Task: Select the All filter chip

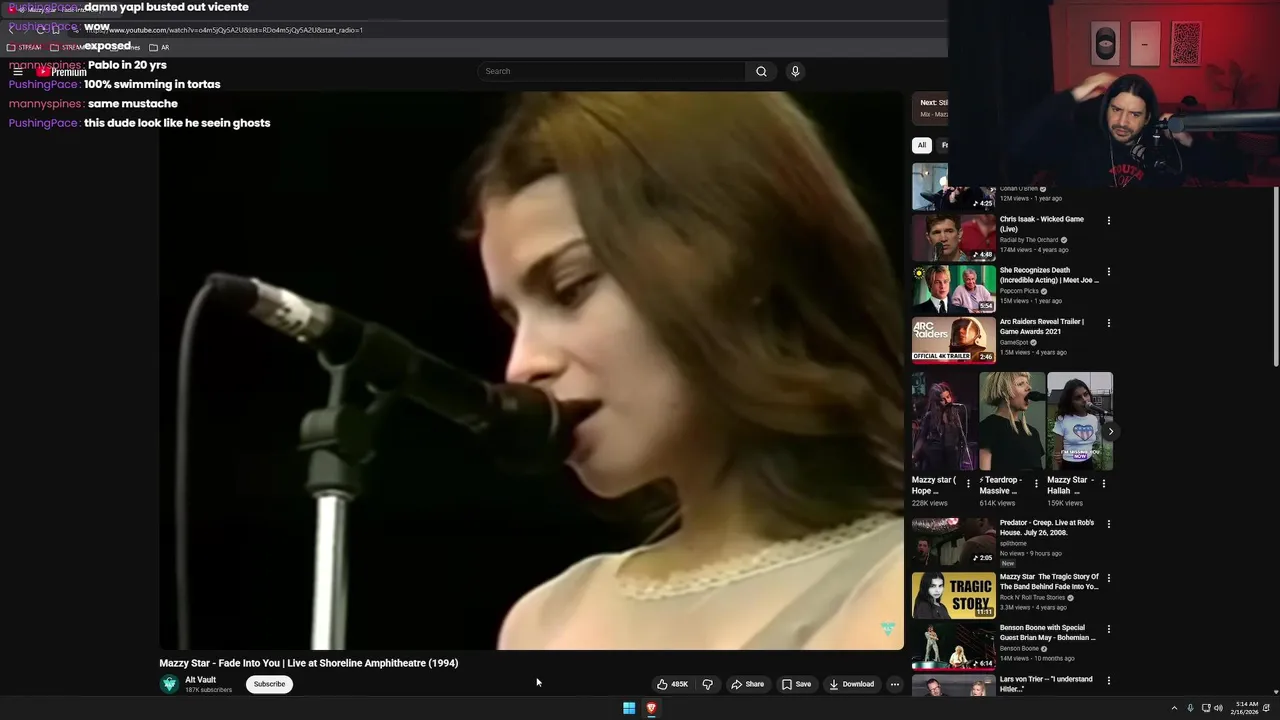Action: click(x=922, y=145)
